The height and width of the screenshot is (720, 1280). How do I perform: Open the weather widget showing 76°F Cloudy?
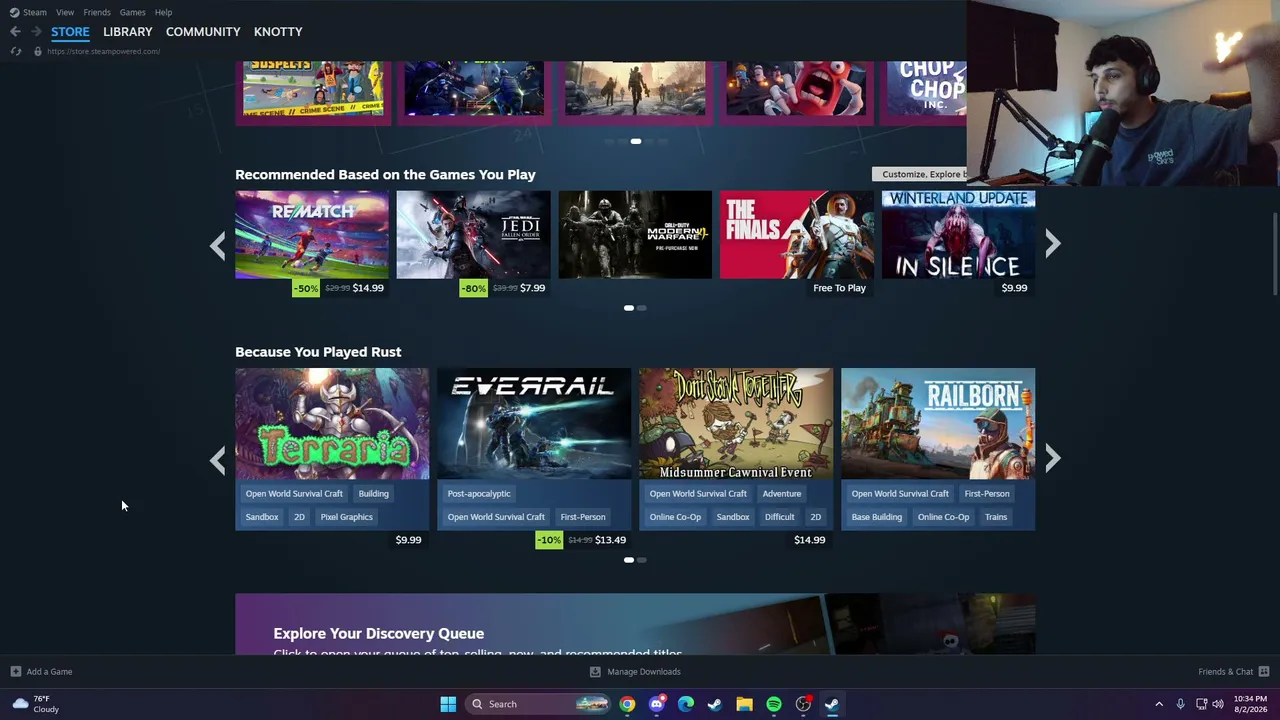coord(35,704)
